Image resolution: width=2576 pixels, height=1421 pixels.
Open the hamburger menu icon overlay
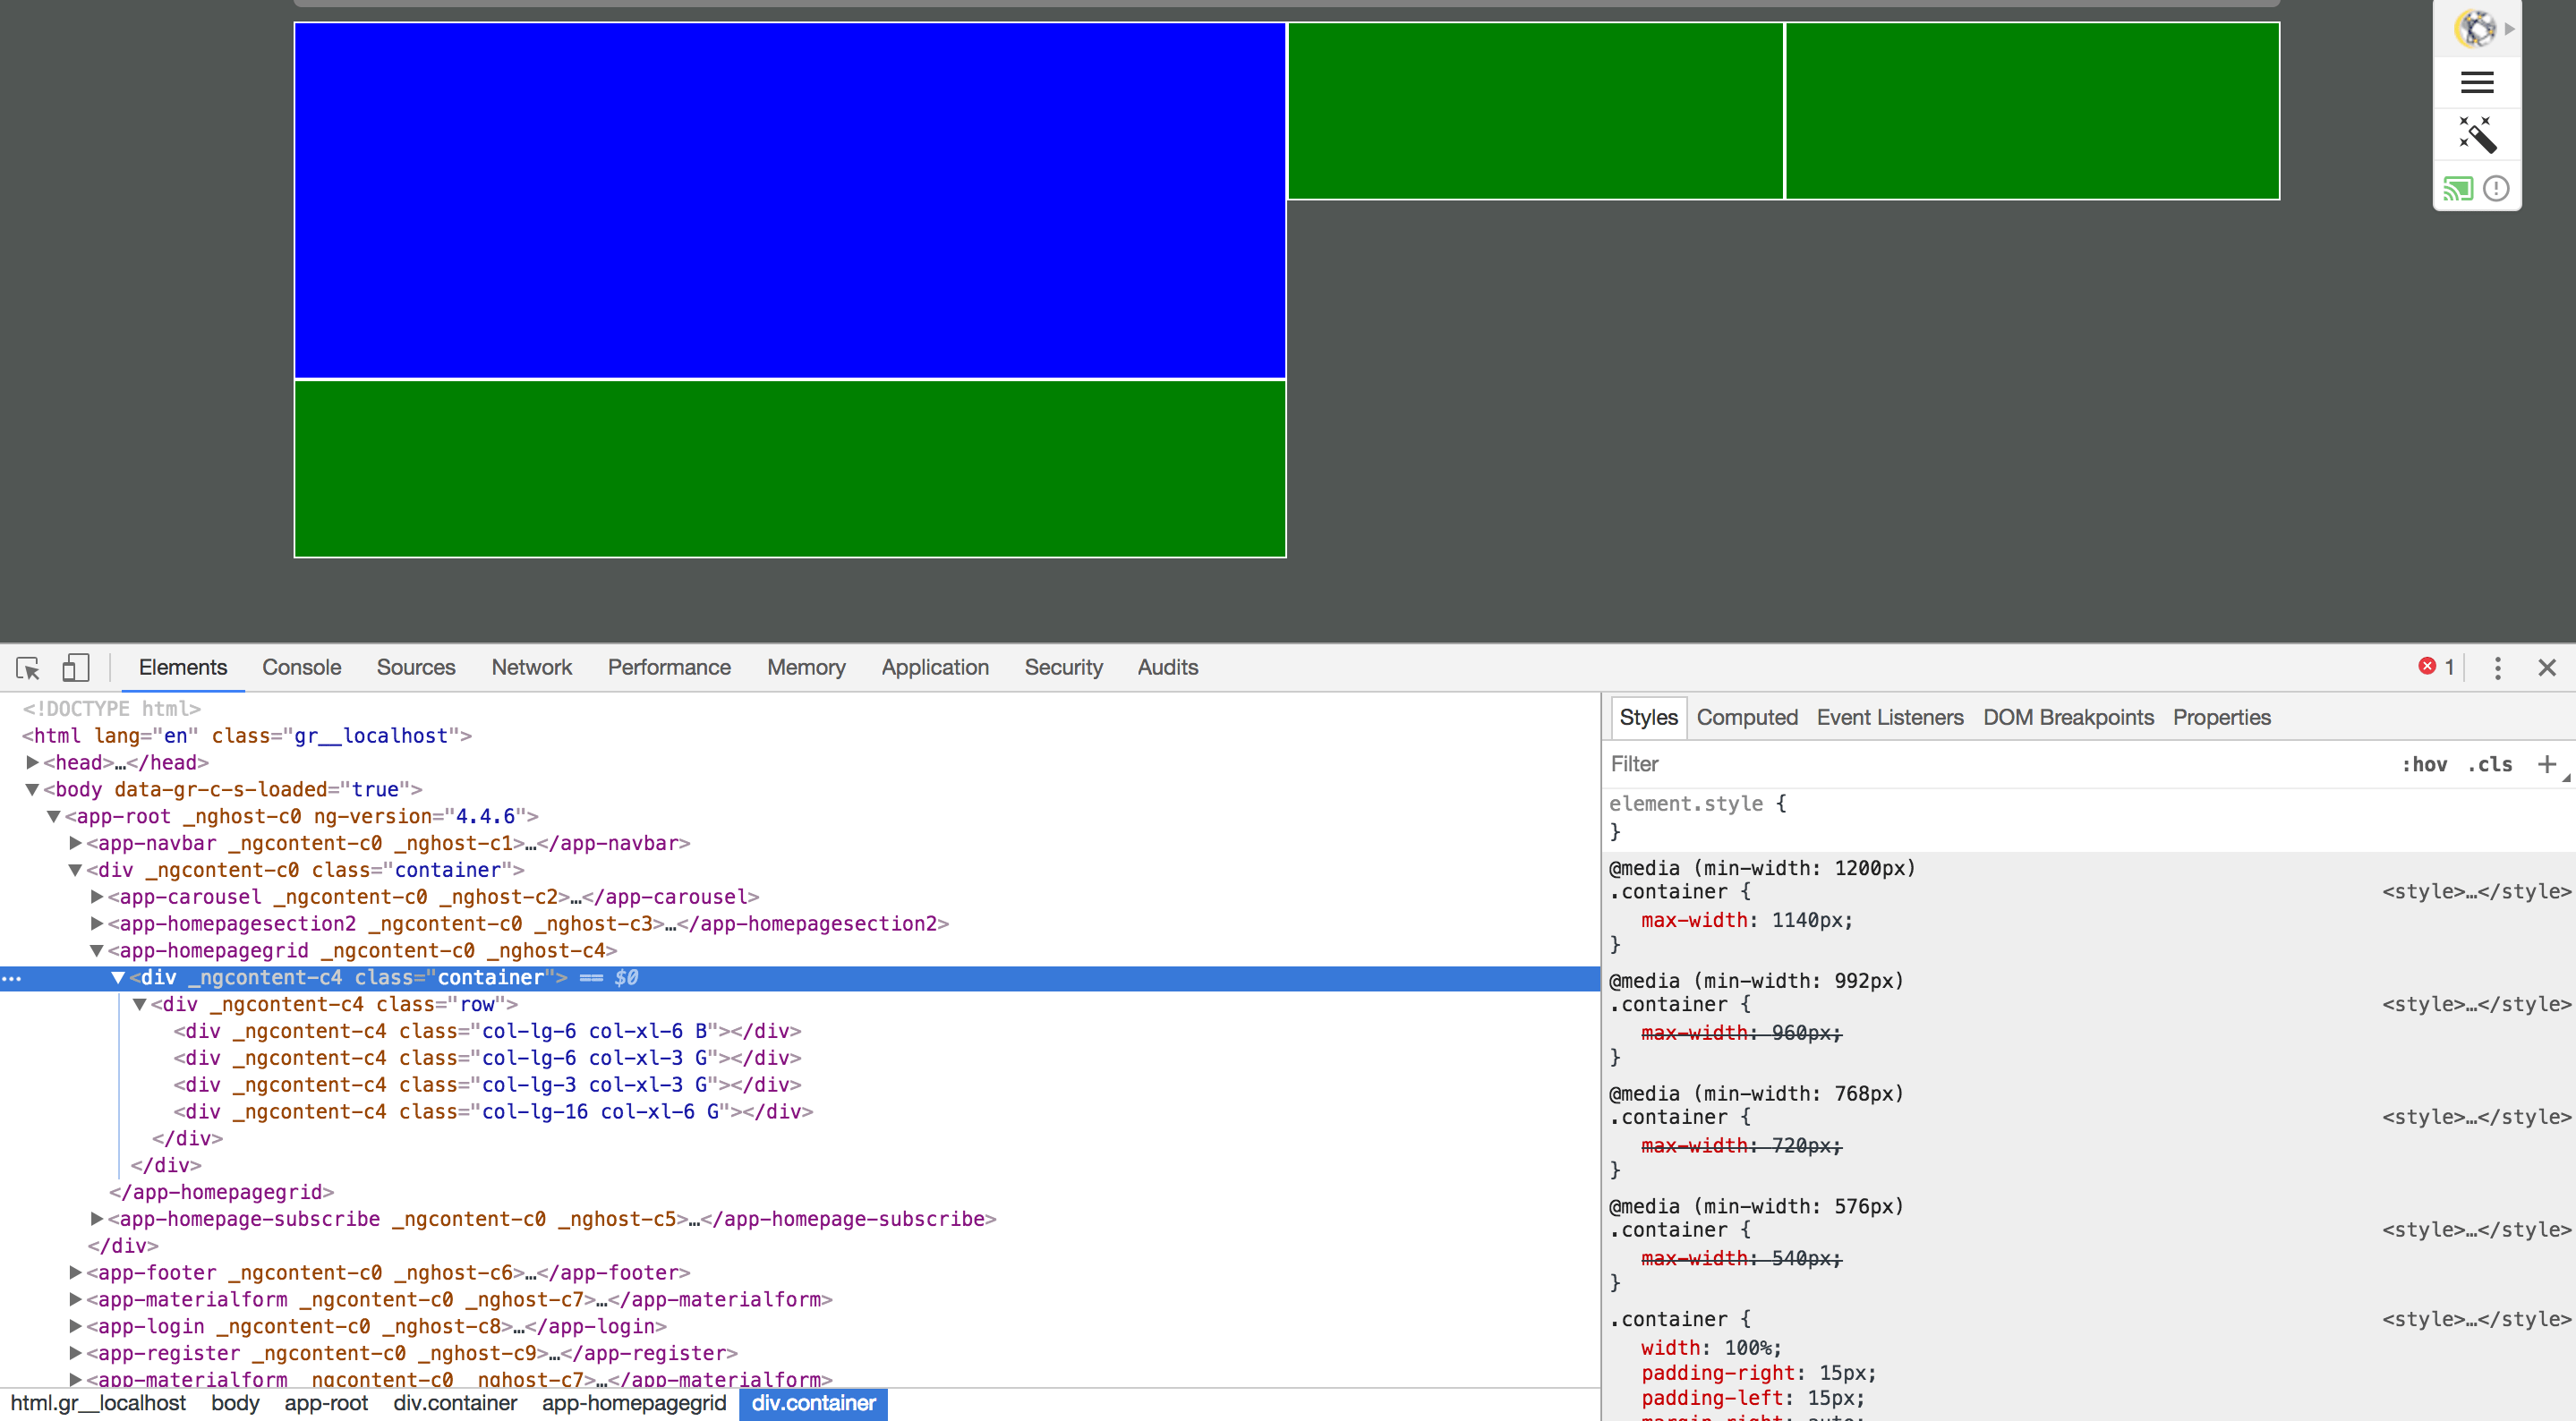point(2477,82)
